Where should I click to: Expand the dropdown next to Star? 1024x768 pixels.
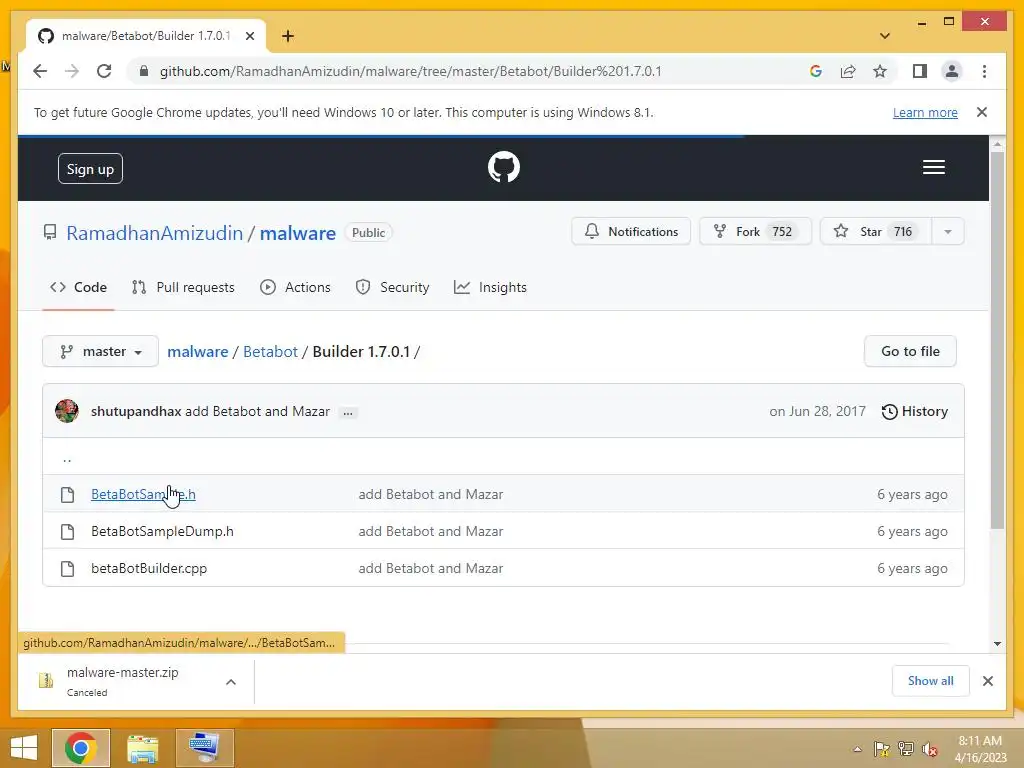pos(948,231)
